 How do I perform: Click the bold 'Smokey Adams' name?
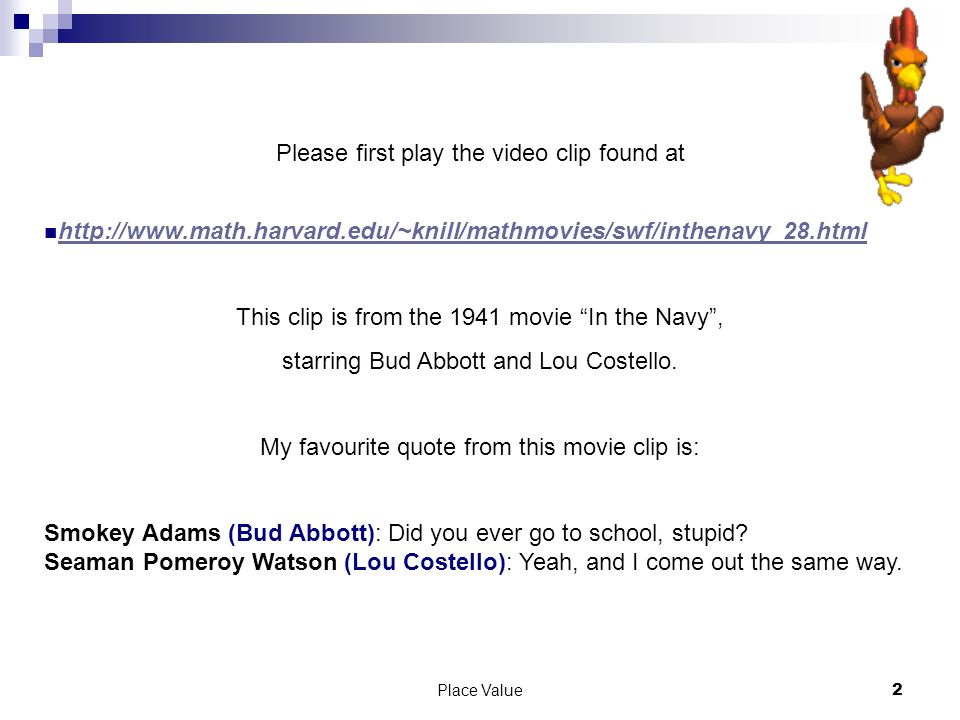[132, 533]
